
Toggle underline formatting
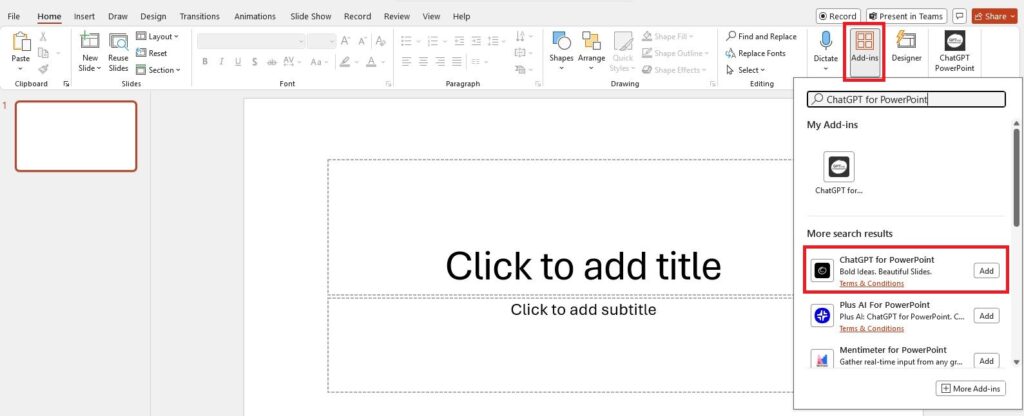click(x=238, y=62)
